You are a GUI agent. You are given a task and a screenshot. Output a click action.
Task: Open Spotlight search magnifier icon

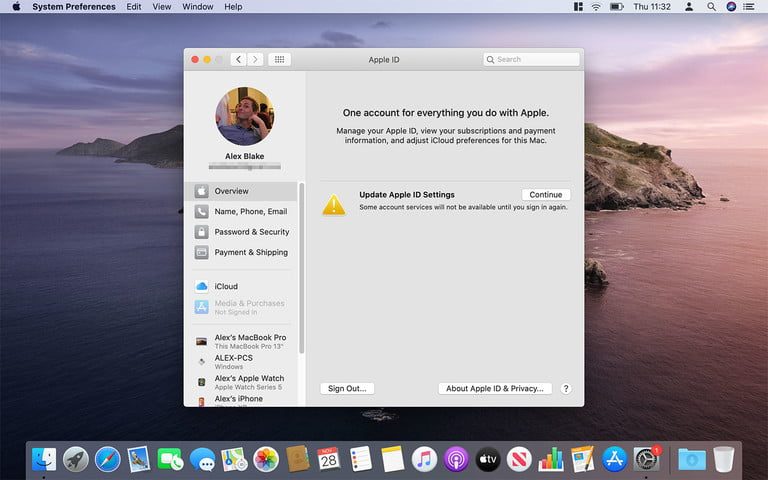point(711,7)
